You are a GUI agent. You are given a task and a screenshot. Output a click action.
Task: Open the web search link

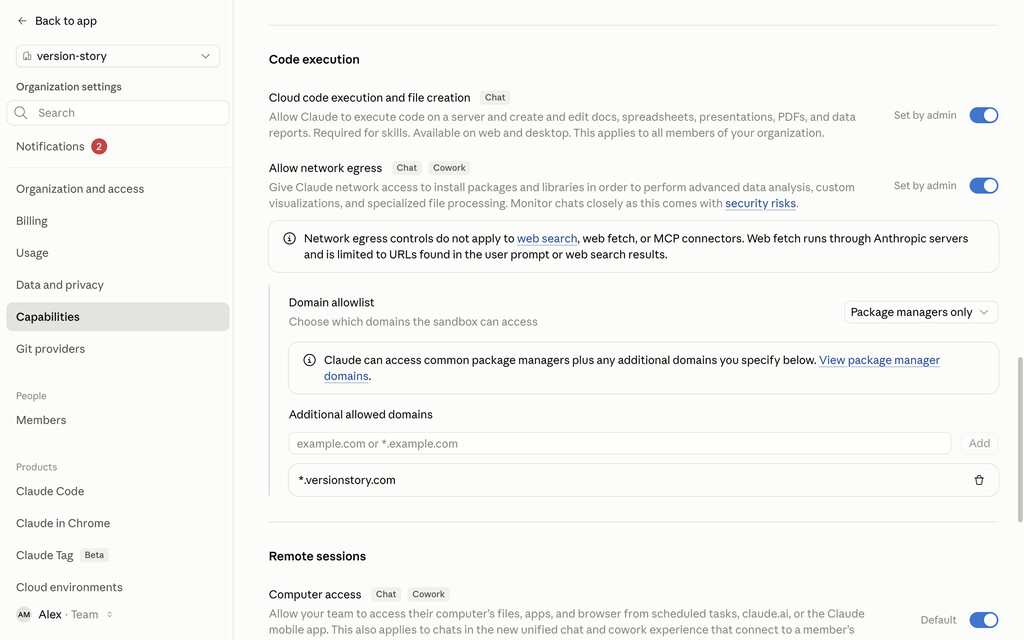pyautogui.click(x=547, y=238)
